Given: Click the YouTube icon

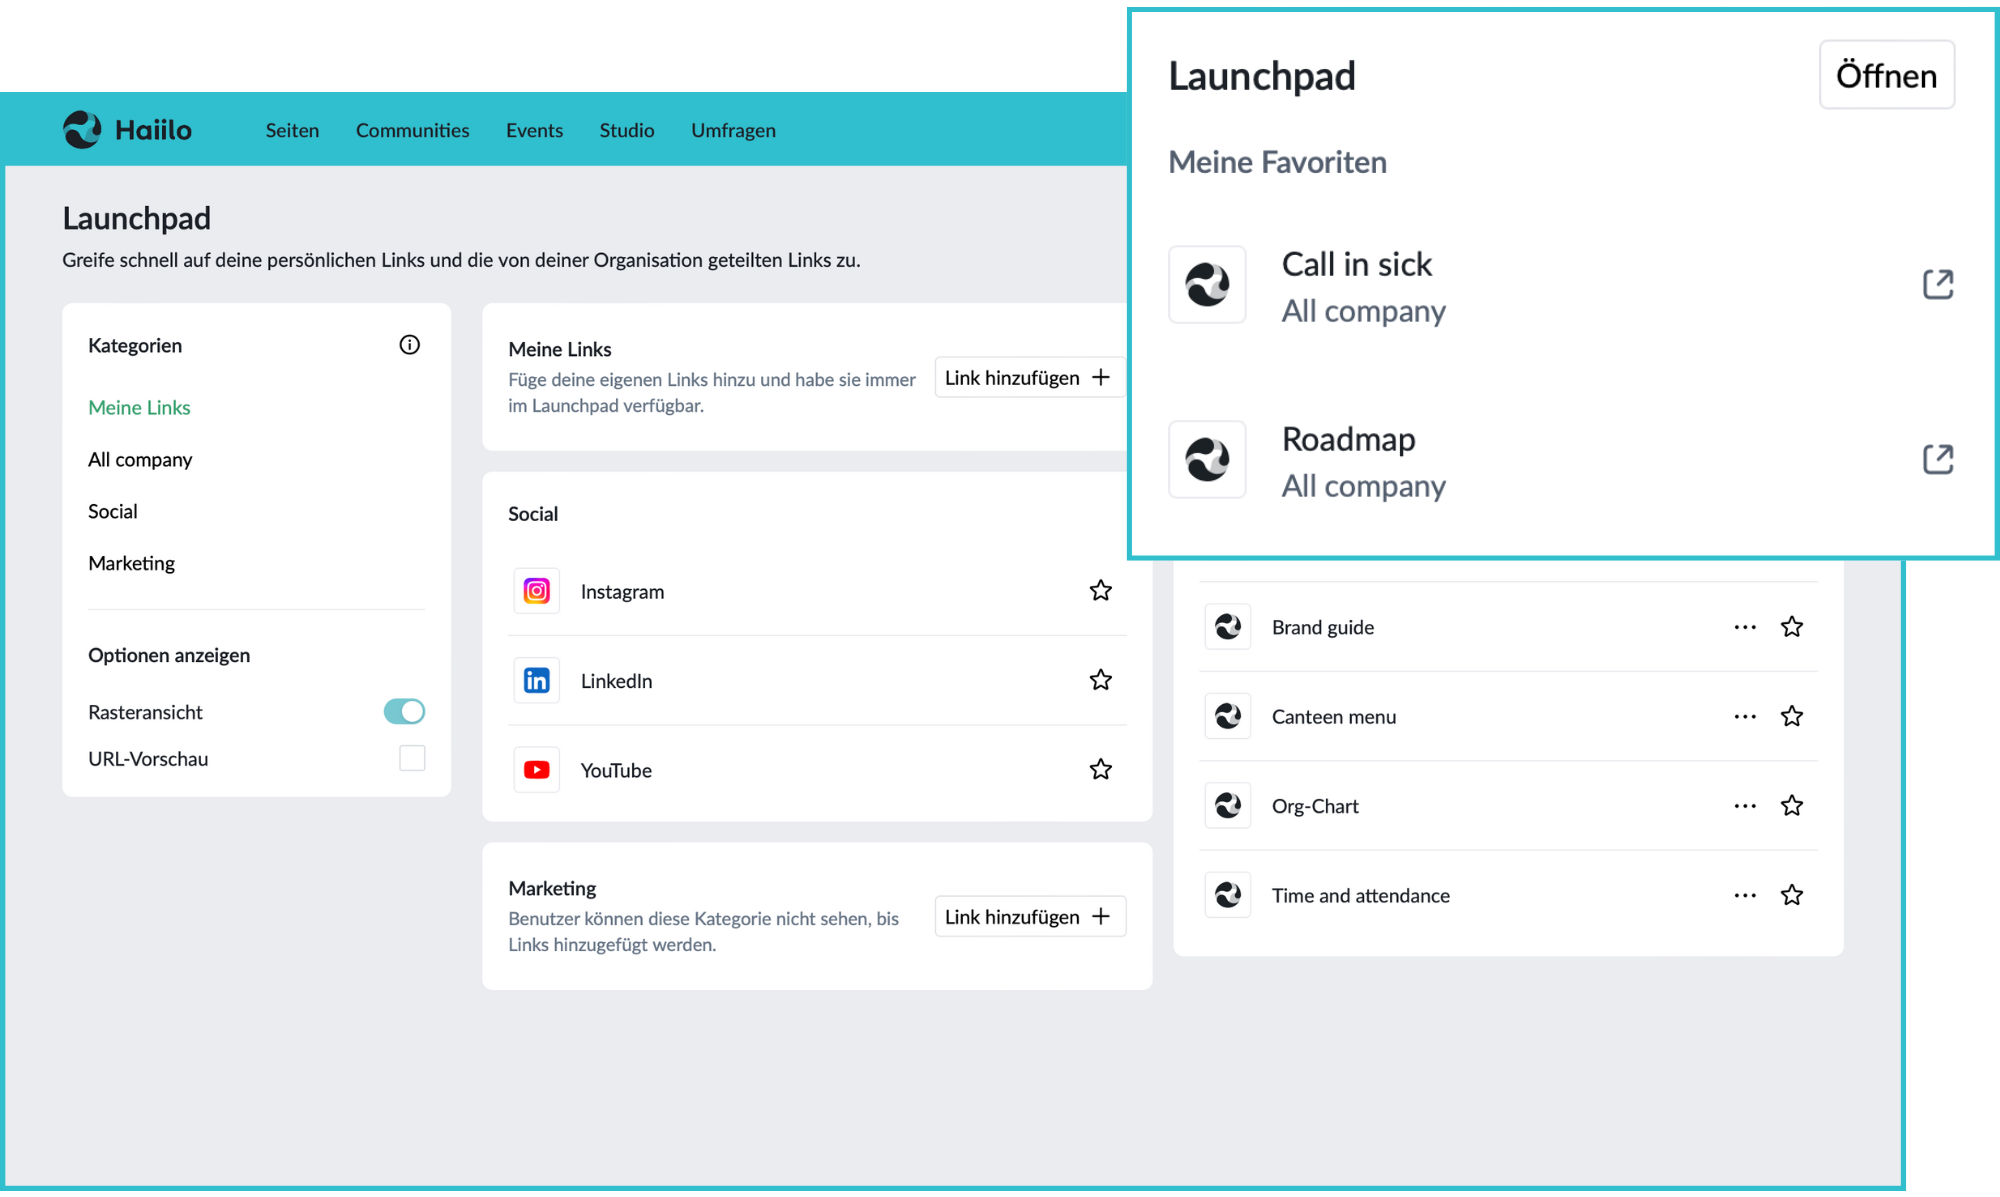Looking at the screenshot, I should pyautogui.click(x=536, y=769).
